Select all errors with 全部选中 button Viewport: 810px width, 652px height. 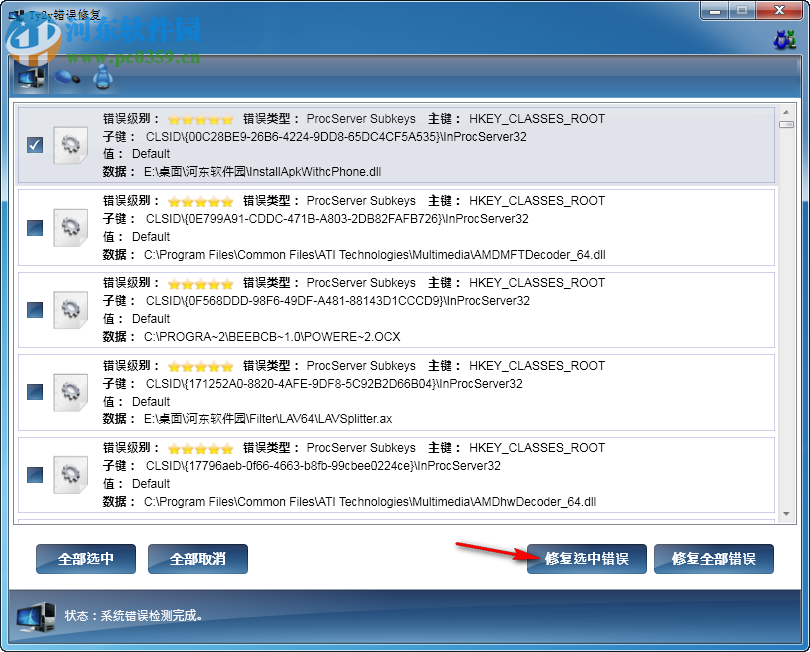click(85, 559)
